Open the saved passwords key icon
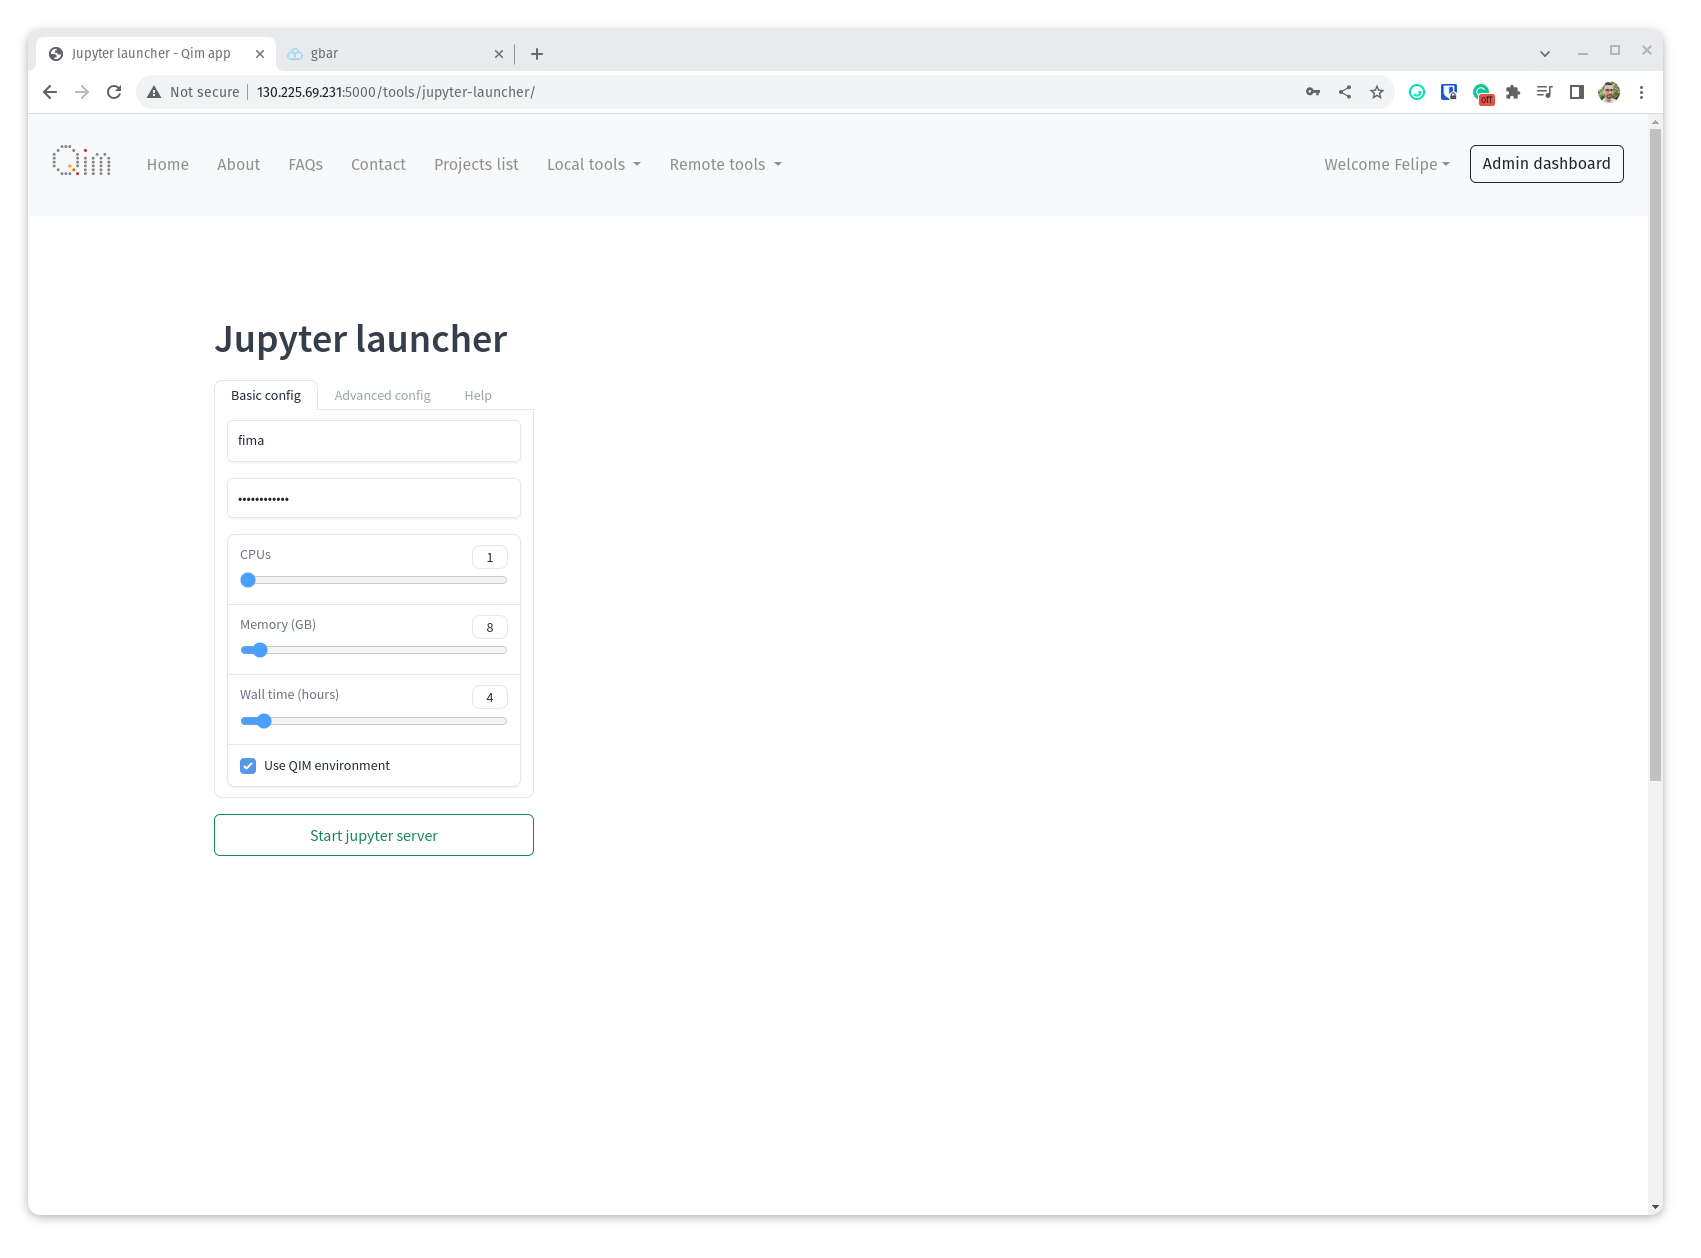 1313,92
